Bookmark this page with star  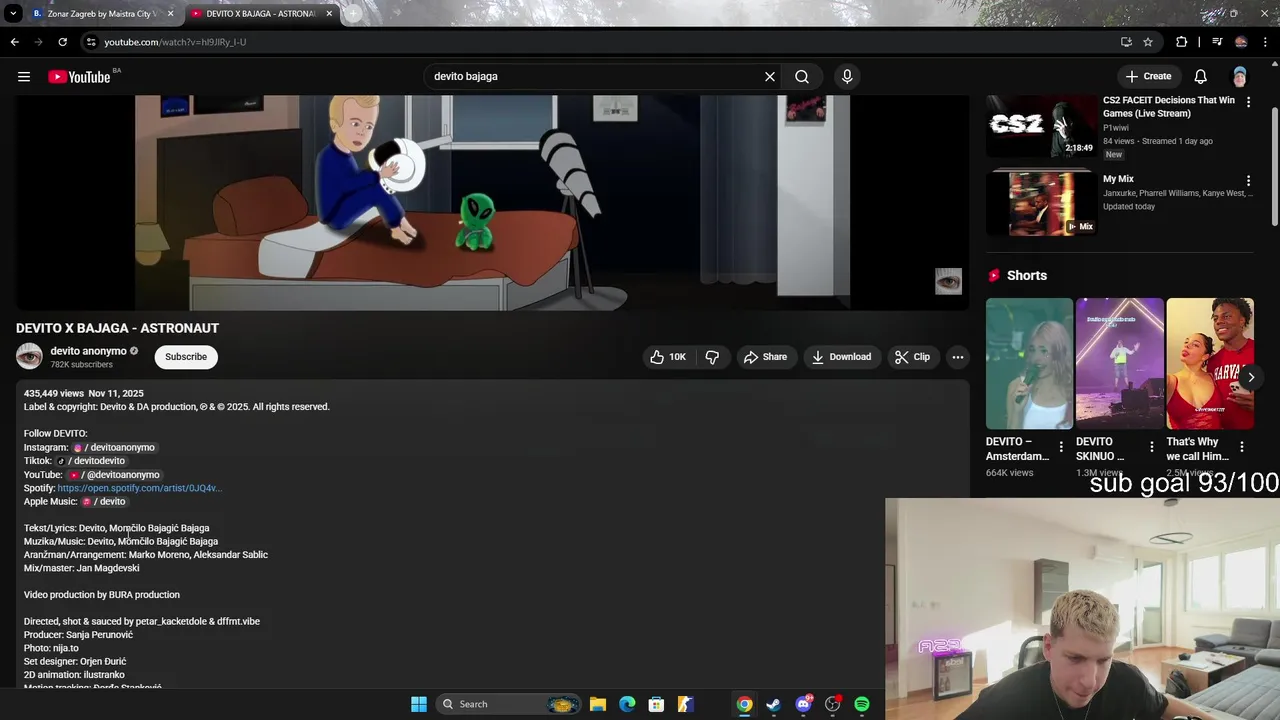pos(1148,42)
